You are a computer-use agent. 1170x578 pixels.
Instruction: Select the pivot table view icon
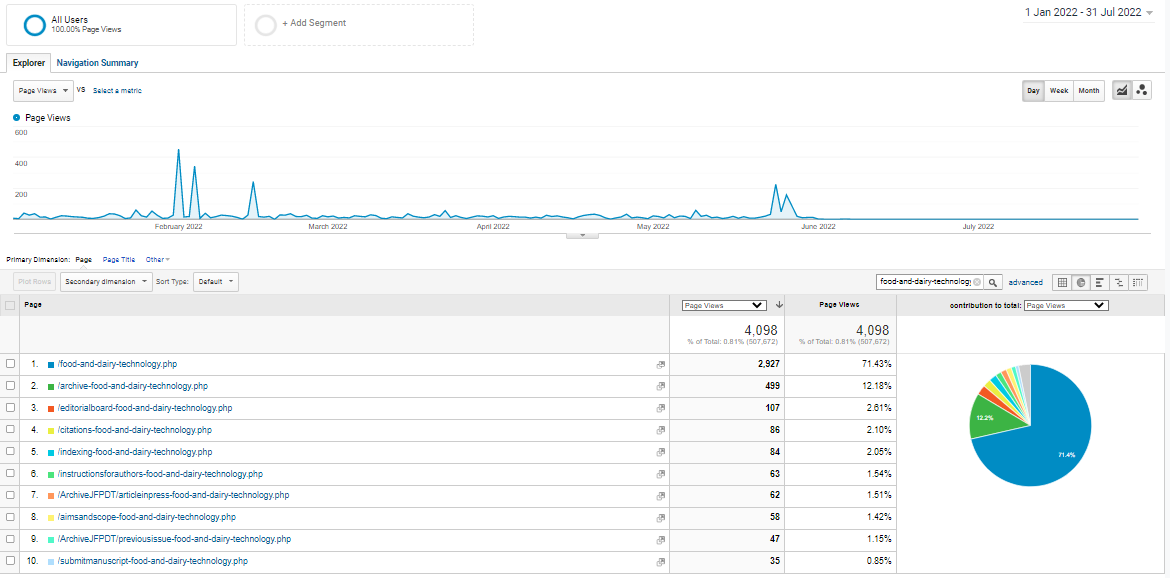point(1138,283)
